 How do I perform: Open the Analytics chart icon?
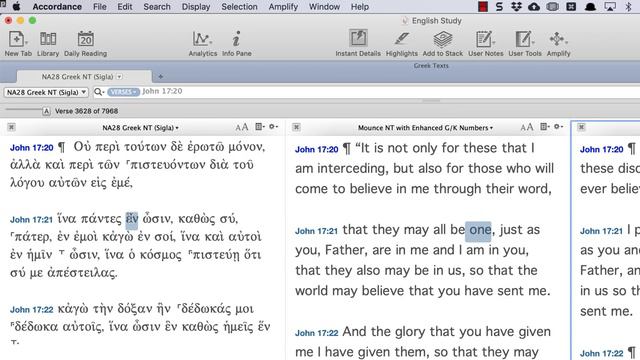pos(202,43)
